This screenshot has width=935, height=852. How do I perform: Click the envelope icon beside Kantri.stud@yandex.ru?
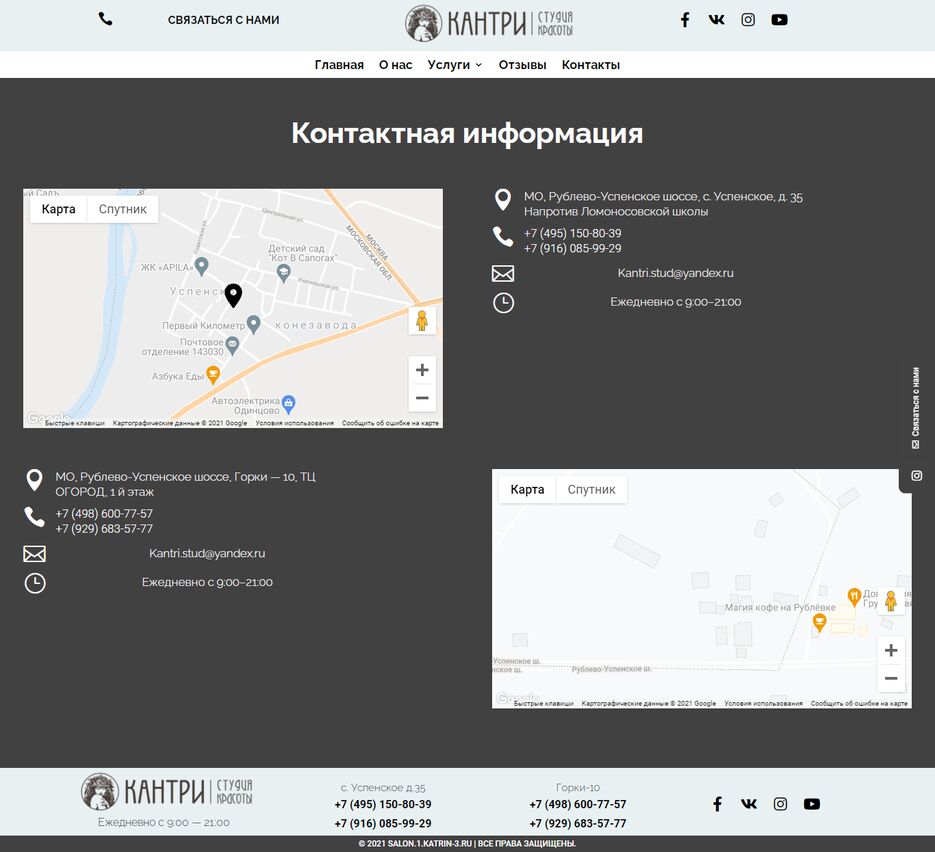[x=503, y=272]
